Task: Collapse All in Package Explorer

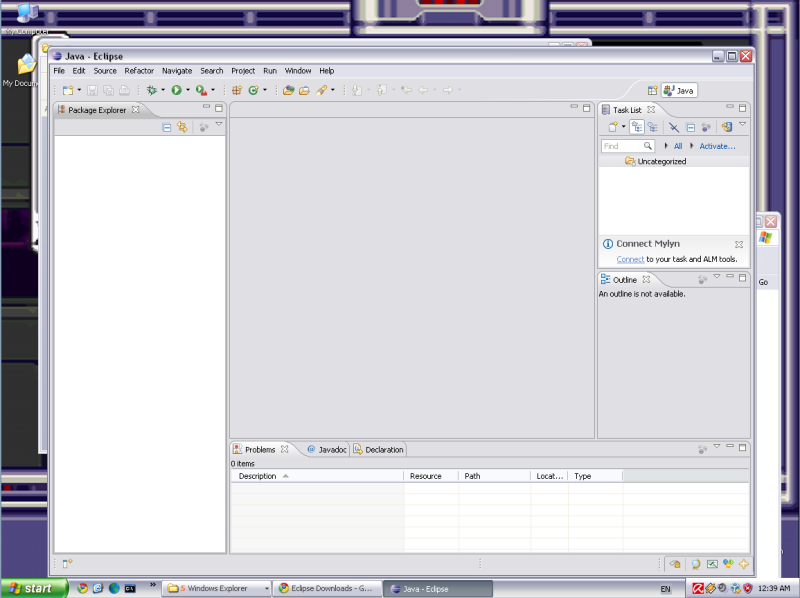Action: point(167,127)
